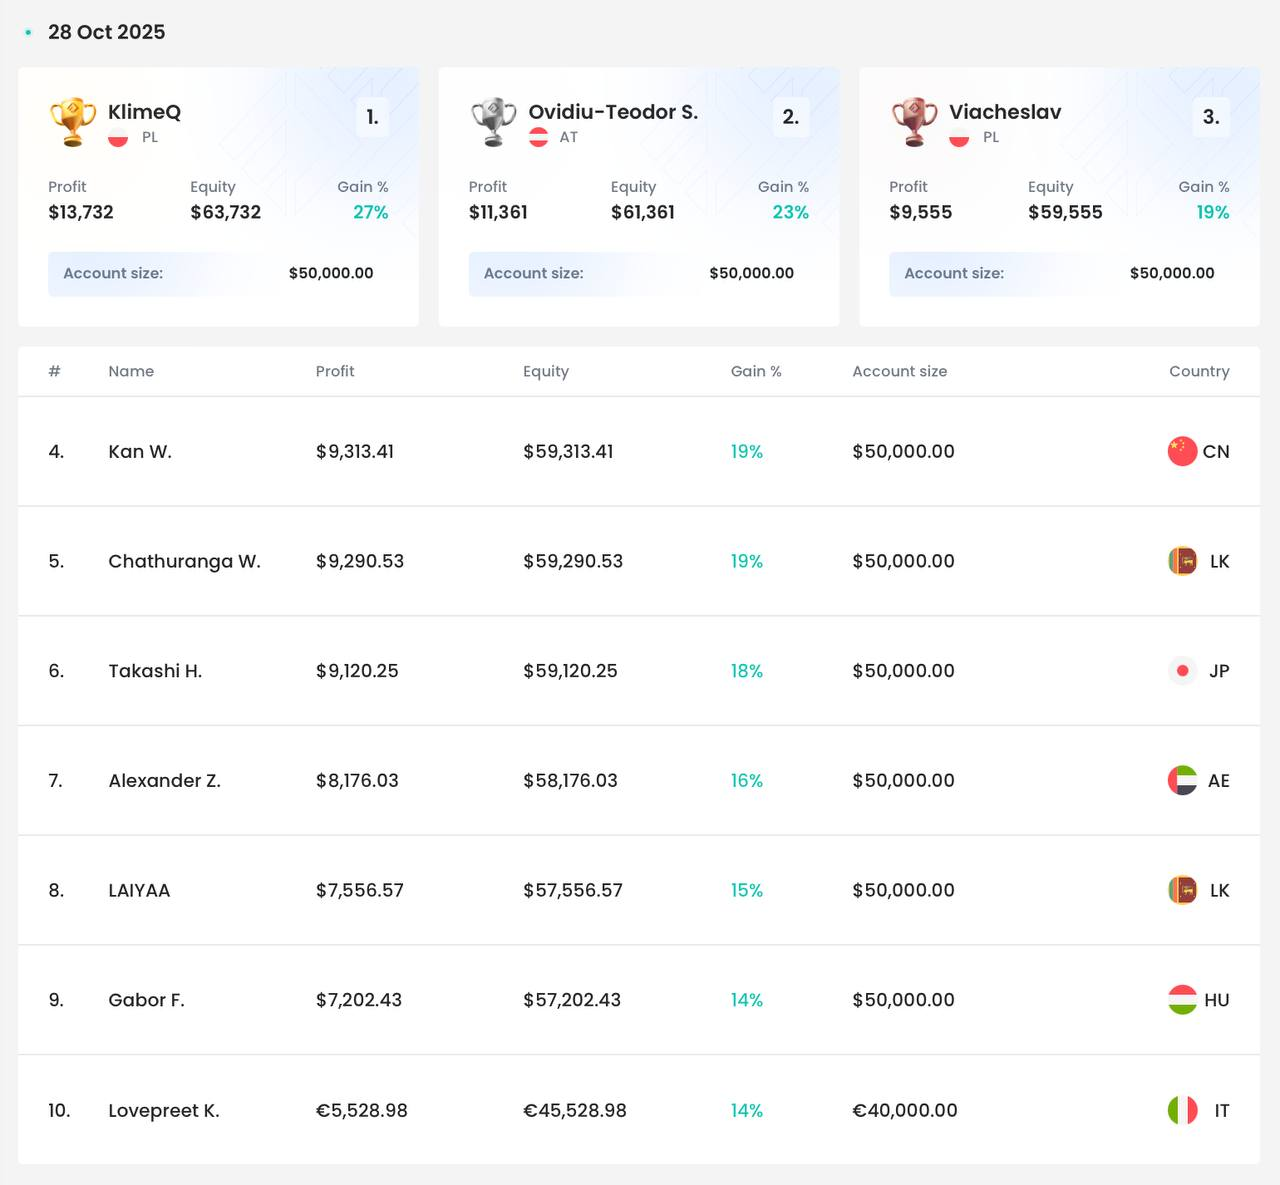Click the 28 Oct 2025 date heading

(106, 32)
